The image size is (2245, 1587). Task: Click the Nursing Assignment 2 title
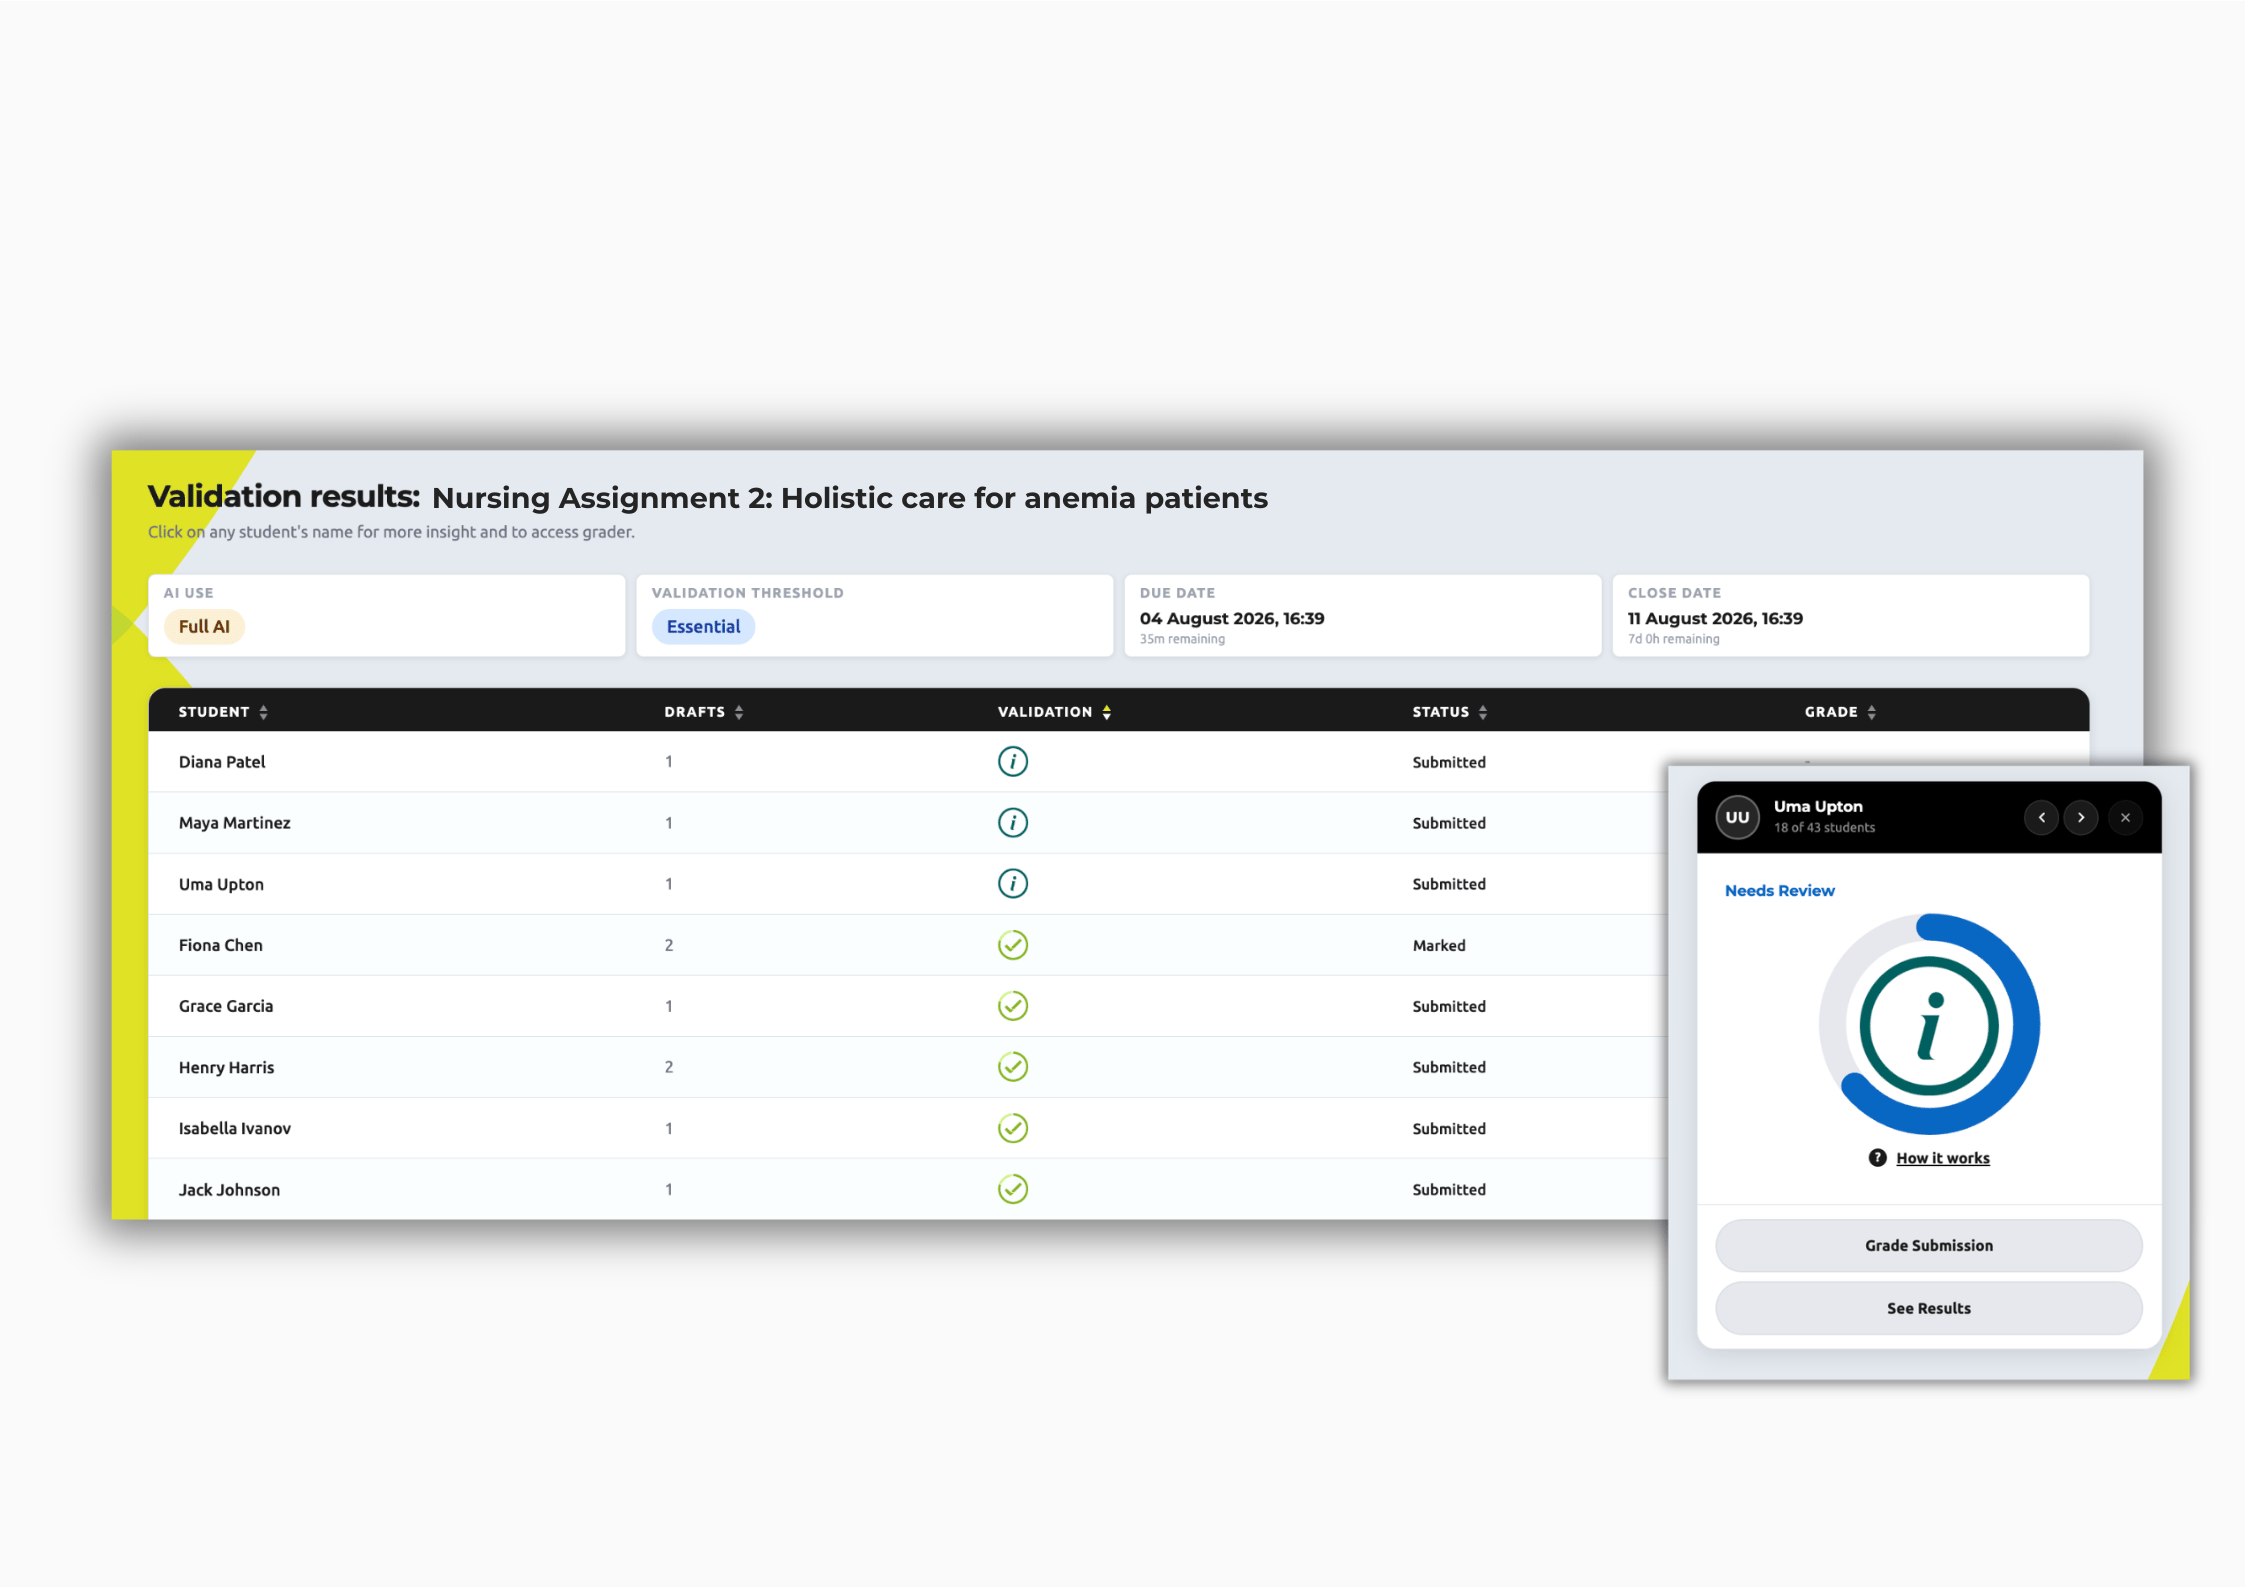click(849, 498)
